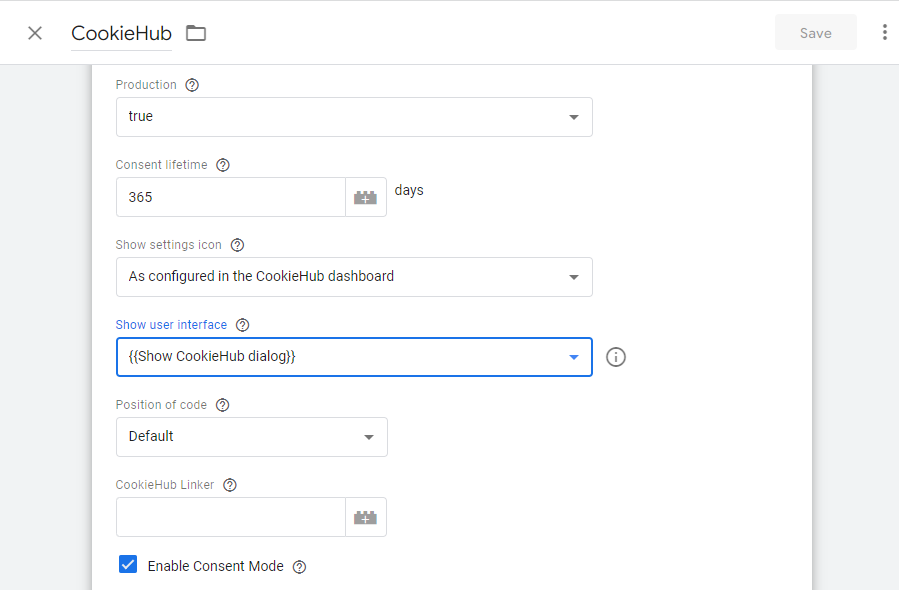Edit the Consent lifetime value 365

click(x=230, y=196)
